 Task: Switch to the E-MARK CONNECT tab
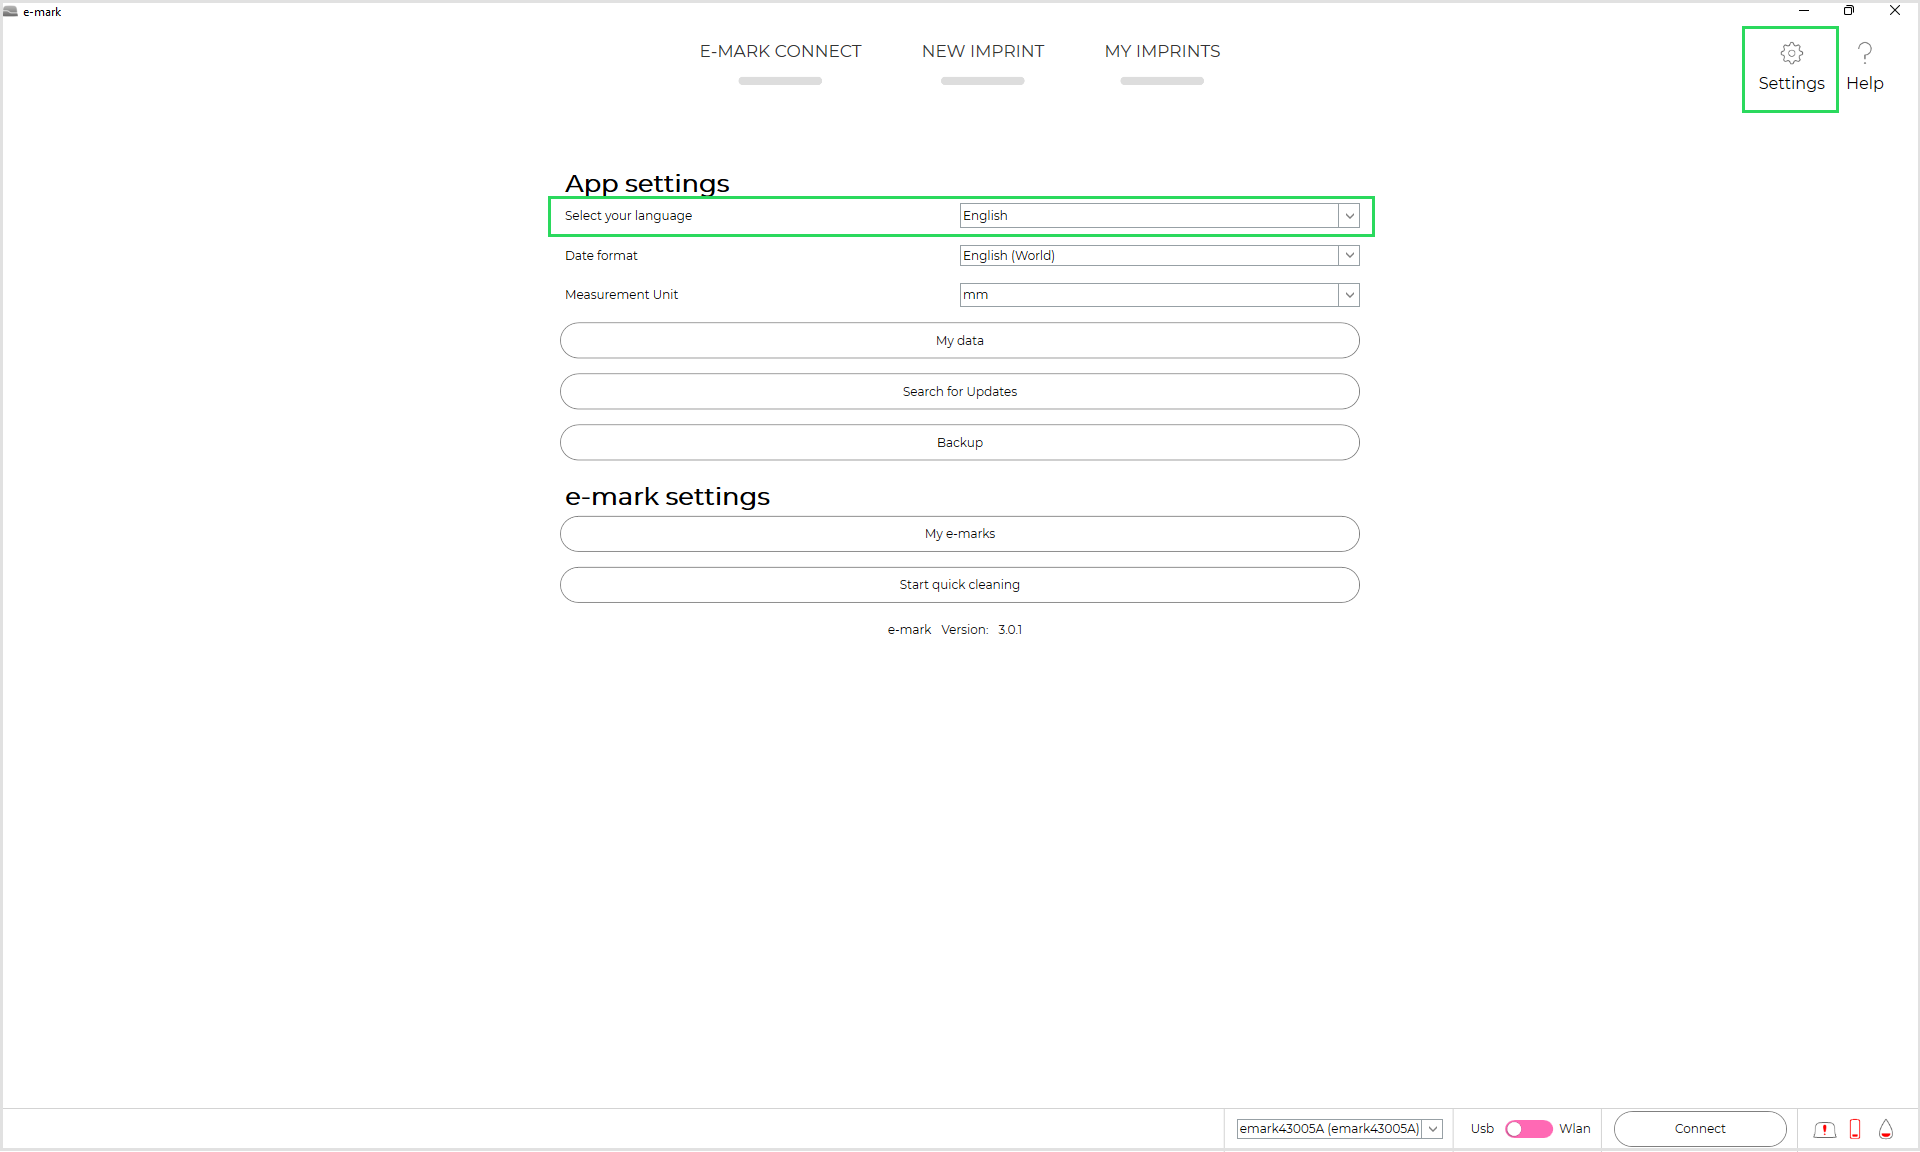click(780, 51)
